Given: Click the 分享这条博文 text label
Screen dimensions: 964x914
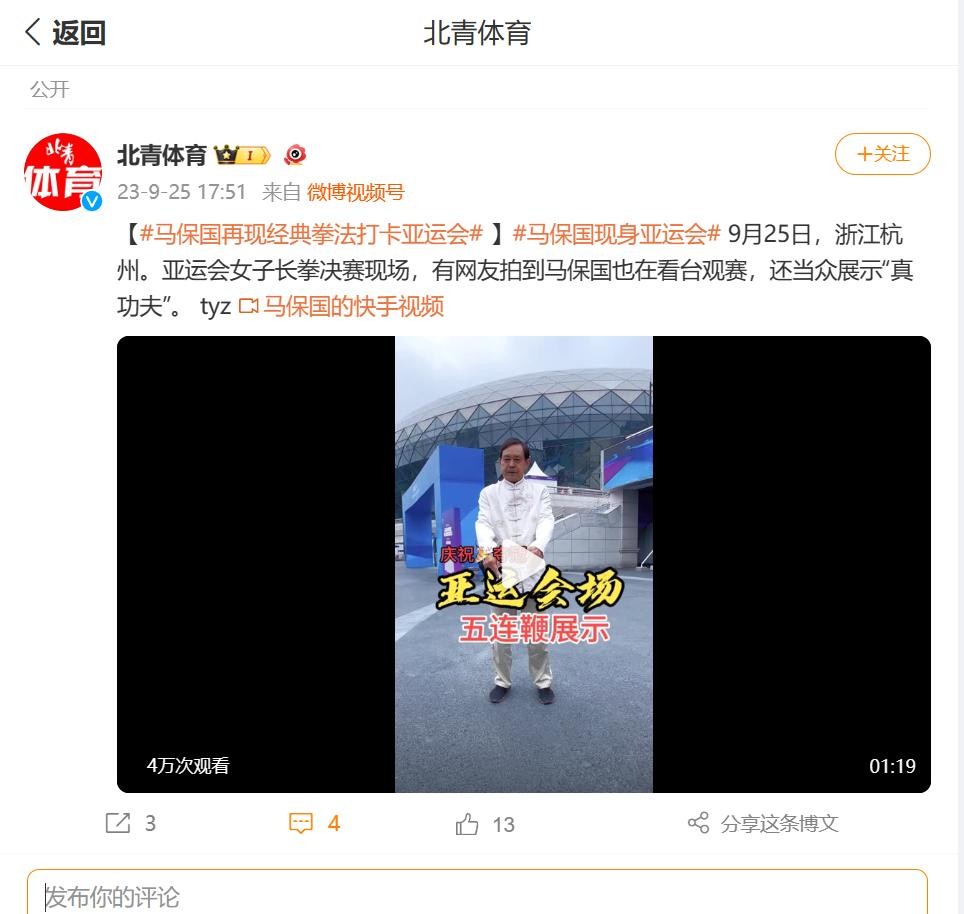Looking at the screenshot, I should pyautogui.click(x=780, y=824).
